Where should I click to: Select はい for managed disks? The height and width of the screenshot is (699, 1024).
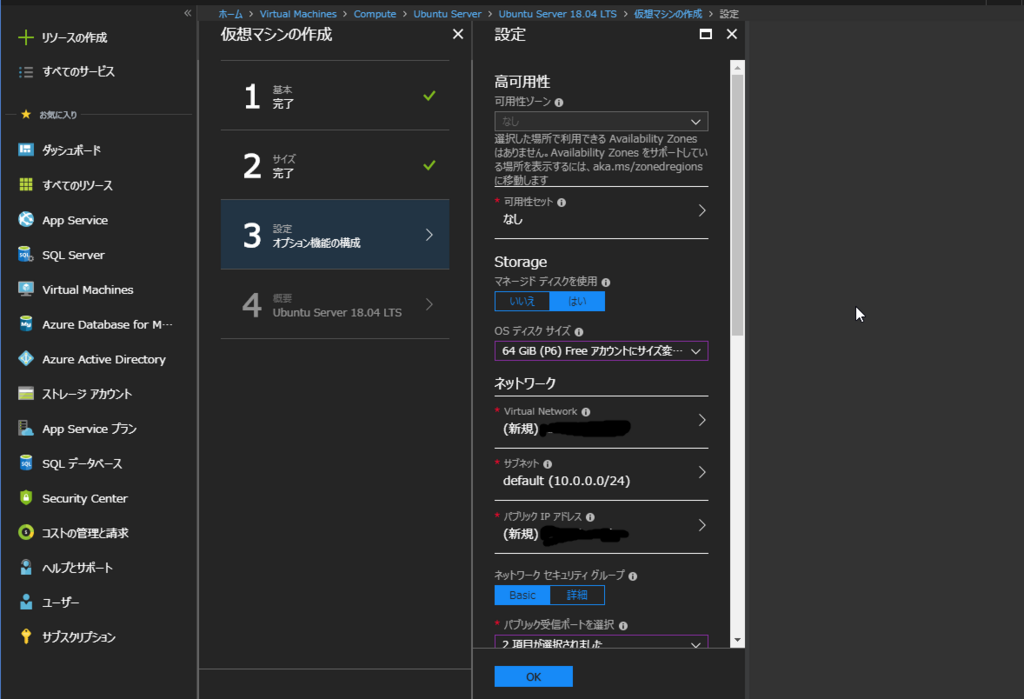pyautogui.click(x=577, y=301)
